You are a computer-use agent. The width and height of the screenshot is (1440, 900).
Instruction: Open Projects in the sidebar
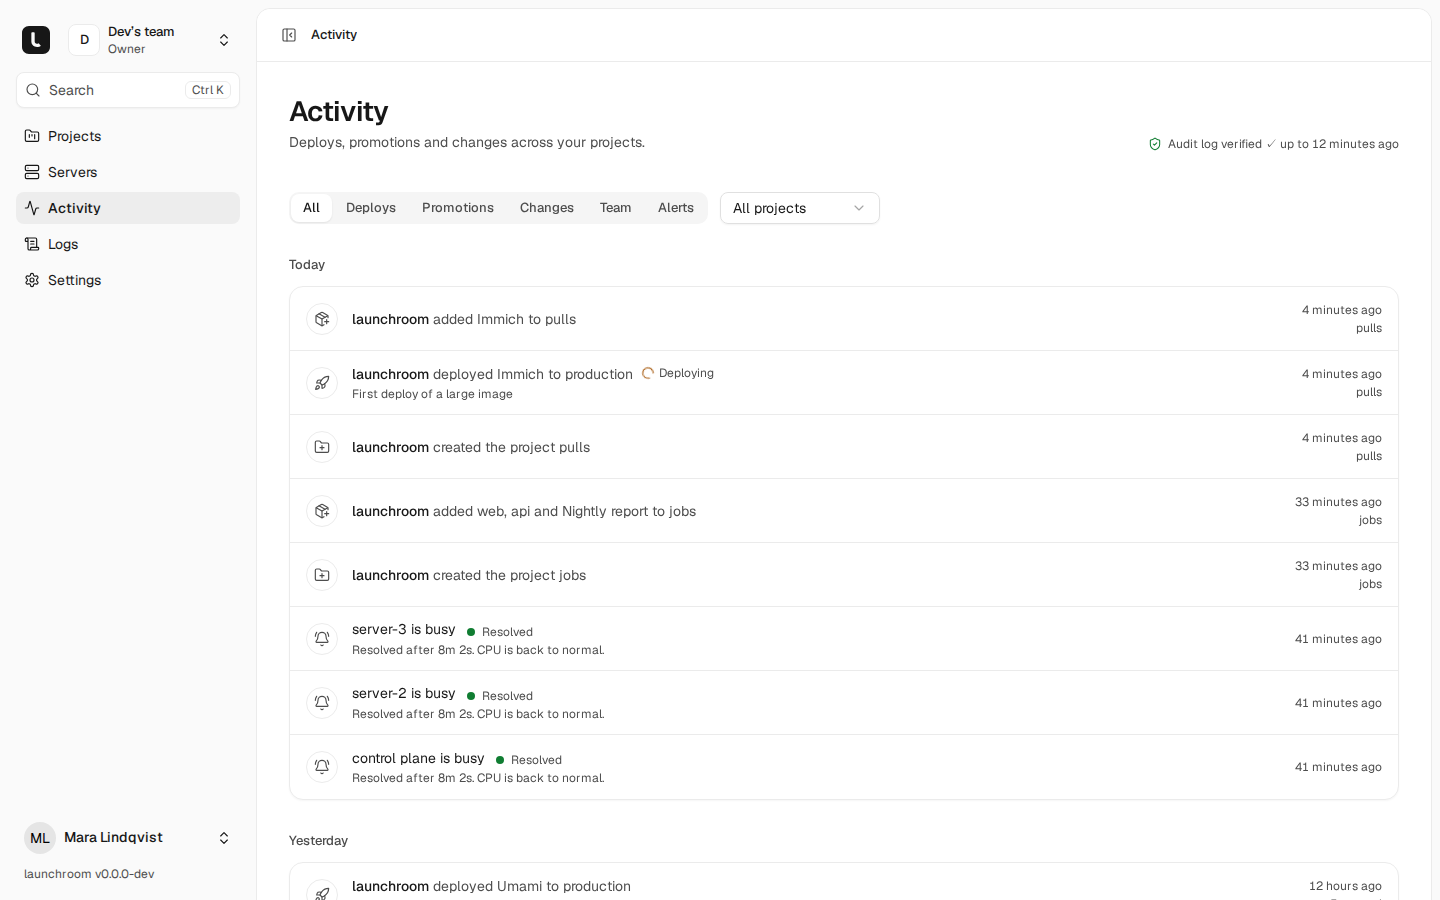pyautogui.click(x=128, y=136)
